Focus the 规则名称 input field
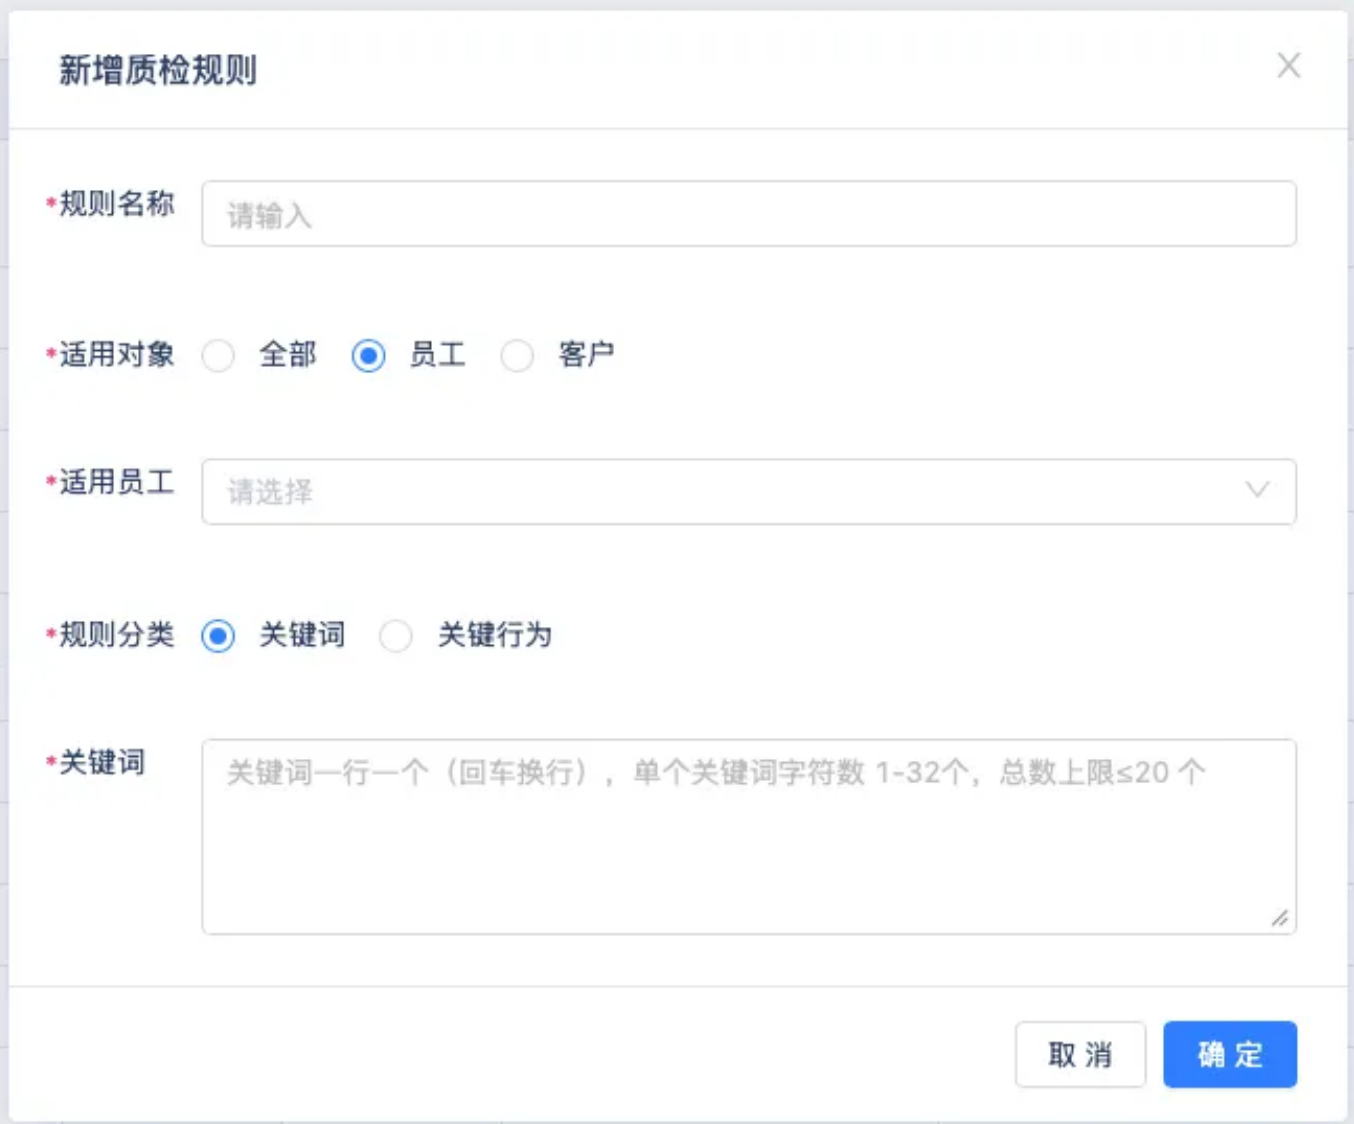1354x1124 pixels. click(748, 214)
